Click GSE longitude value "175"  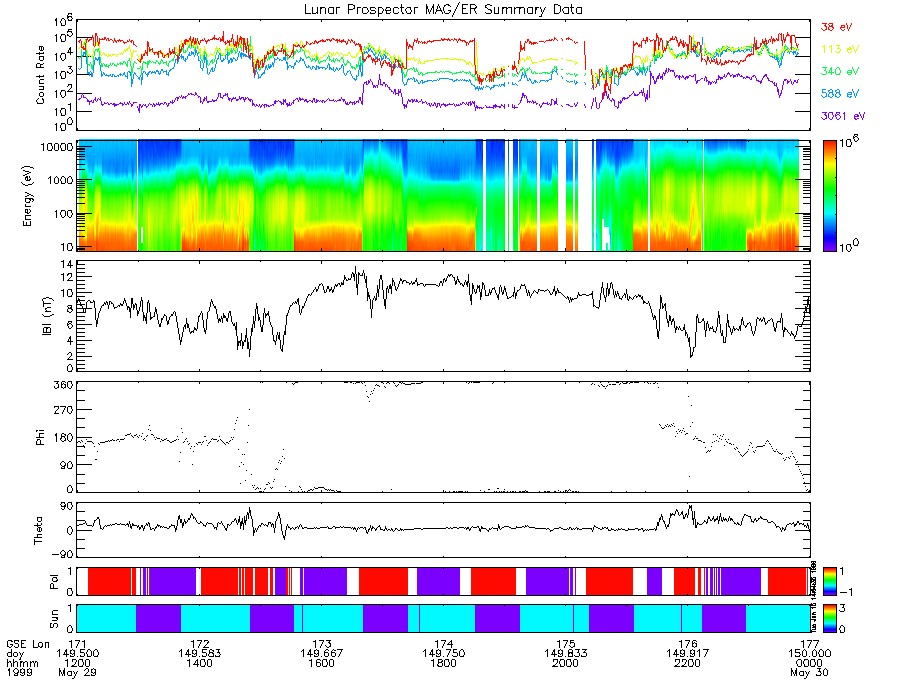click(565, 644)
